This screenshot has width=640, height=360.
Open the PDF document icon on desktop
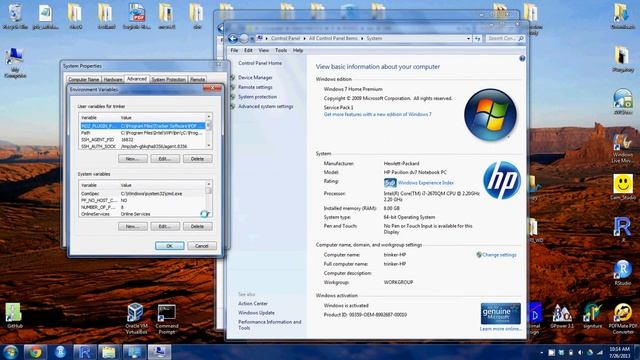[137, 16]
